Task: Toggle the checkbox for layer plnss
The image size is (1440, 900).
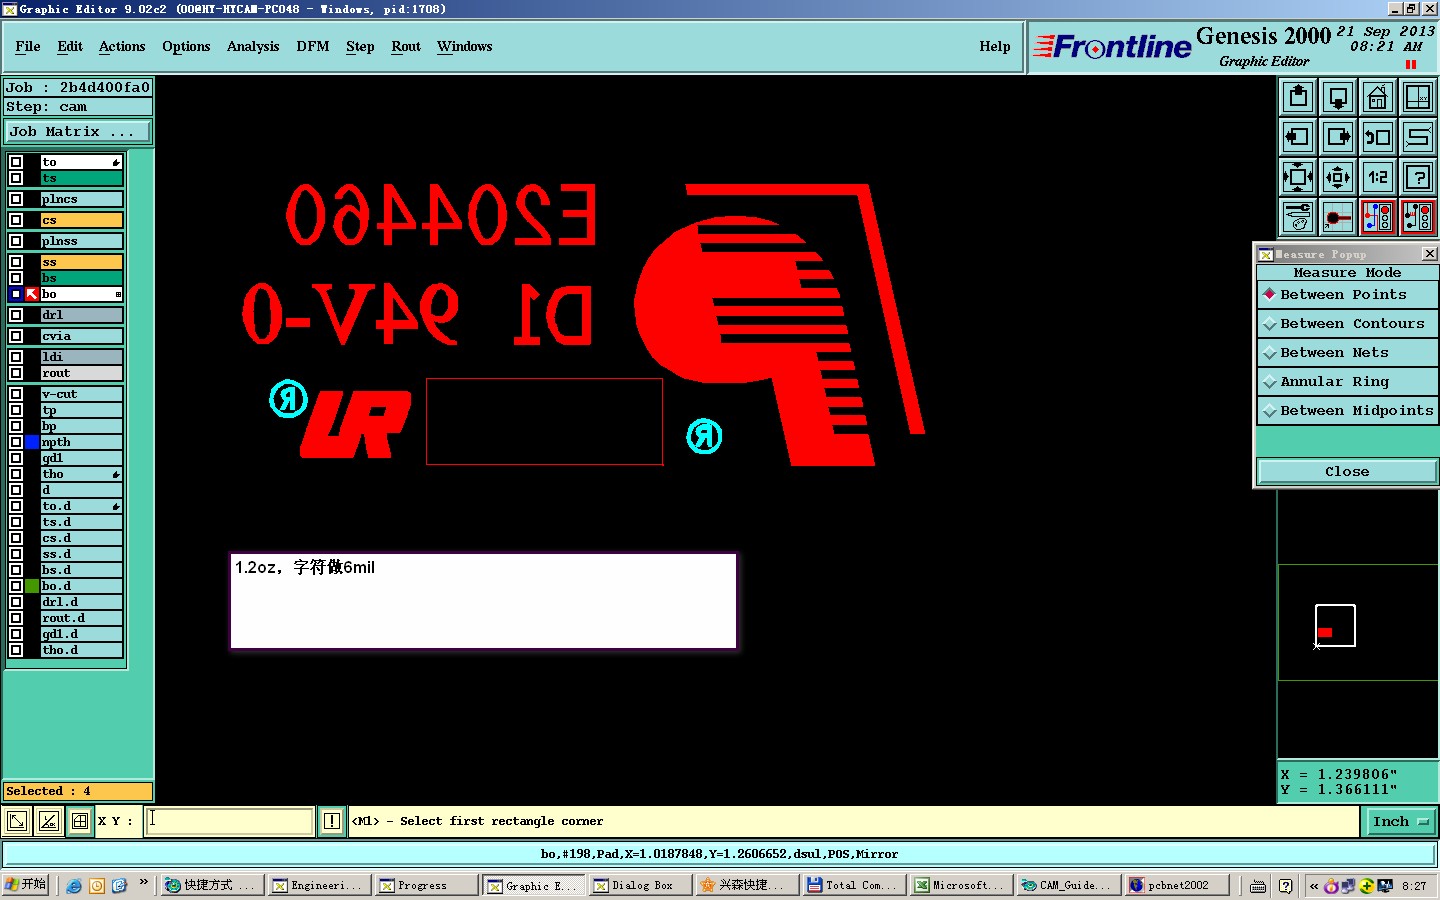Action: 16,241
